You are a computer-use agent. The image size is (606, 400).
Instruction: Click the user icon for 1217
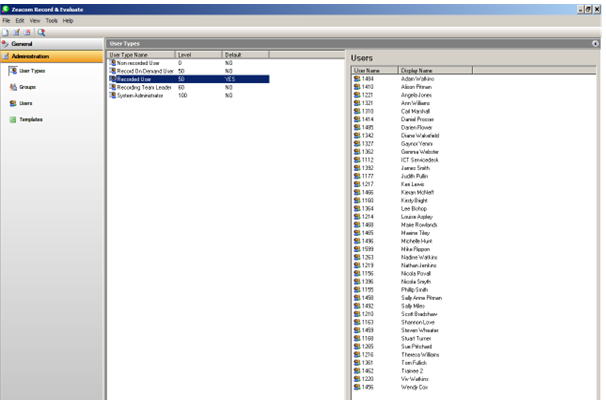coord(357,184)
